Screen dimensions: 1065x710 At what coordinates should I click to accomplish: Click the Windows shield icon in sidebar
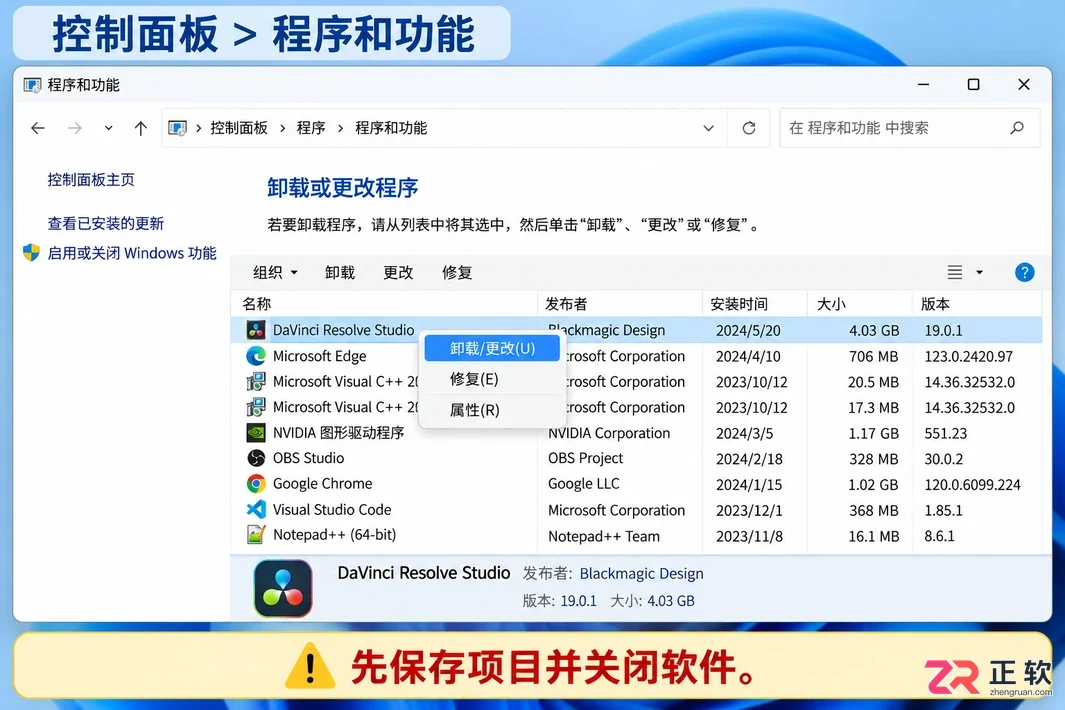(x=31, y=253)
